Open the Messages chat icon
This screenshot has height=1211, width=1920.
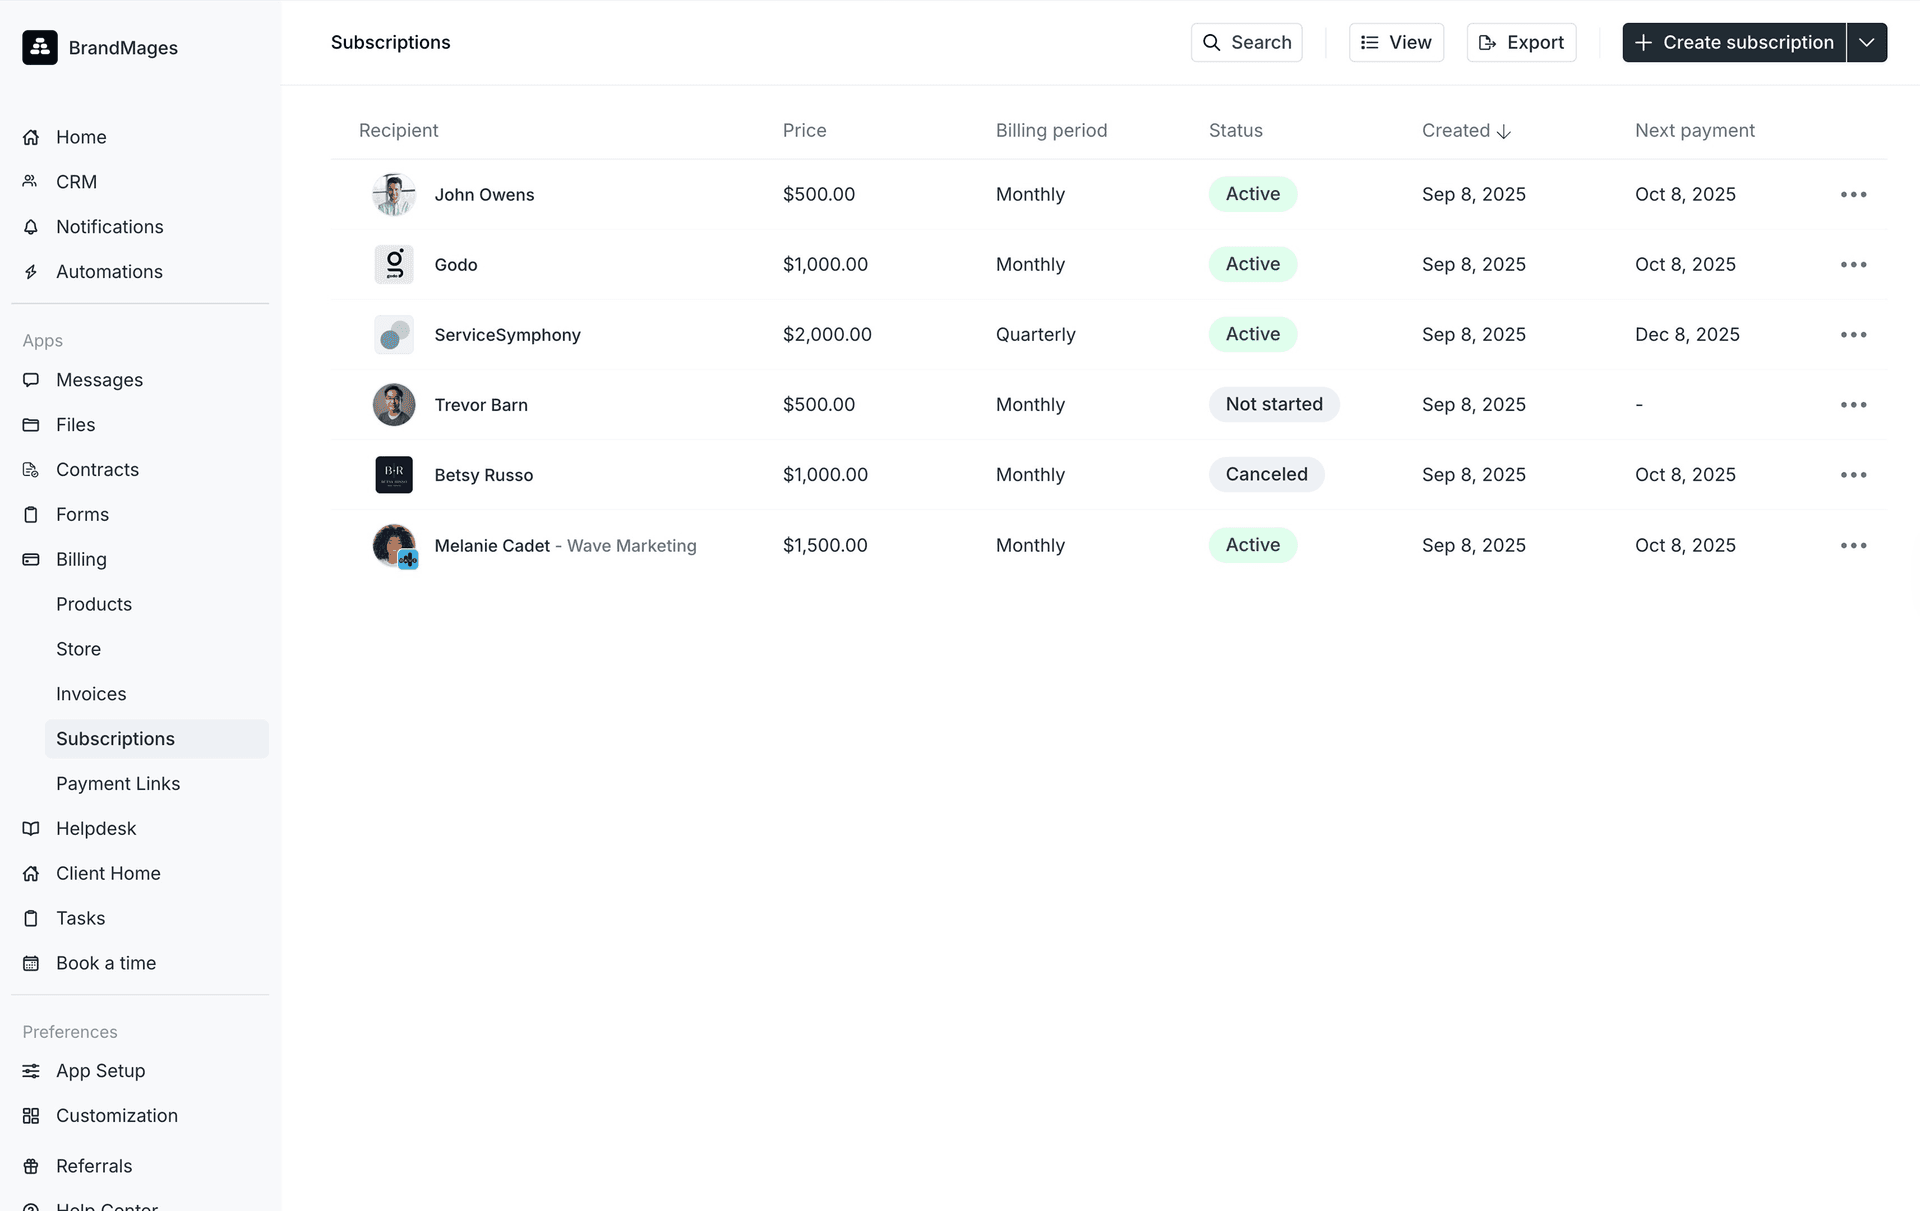click(31, 380)
